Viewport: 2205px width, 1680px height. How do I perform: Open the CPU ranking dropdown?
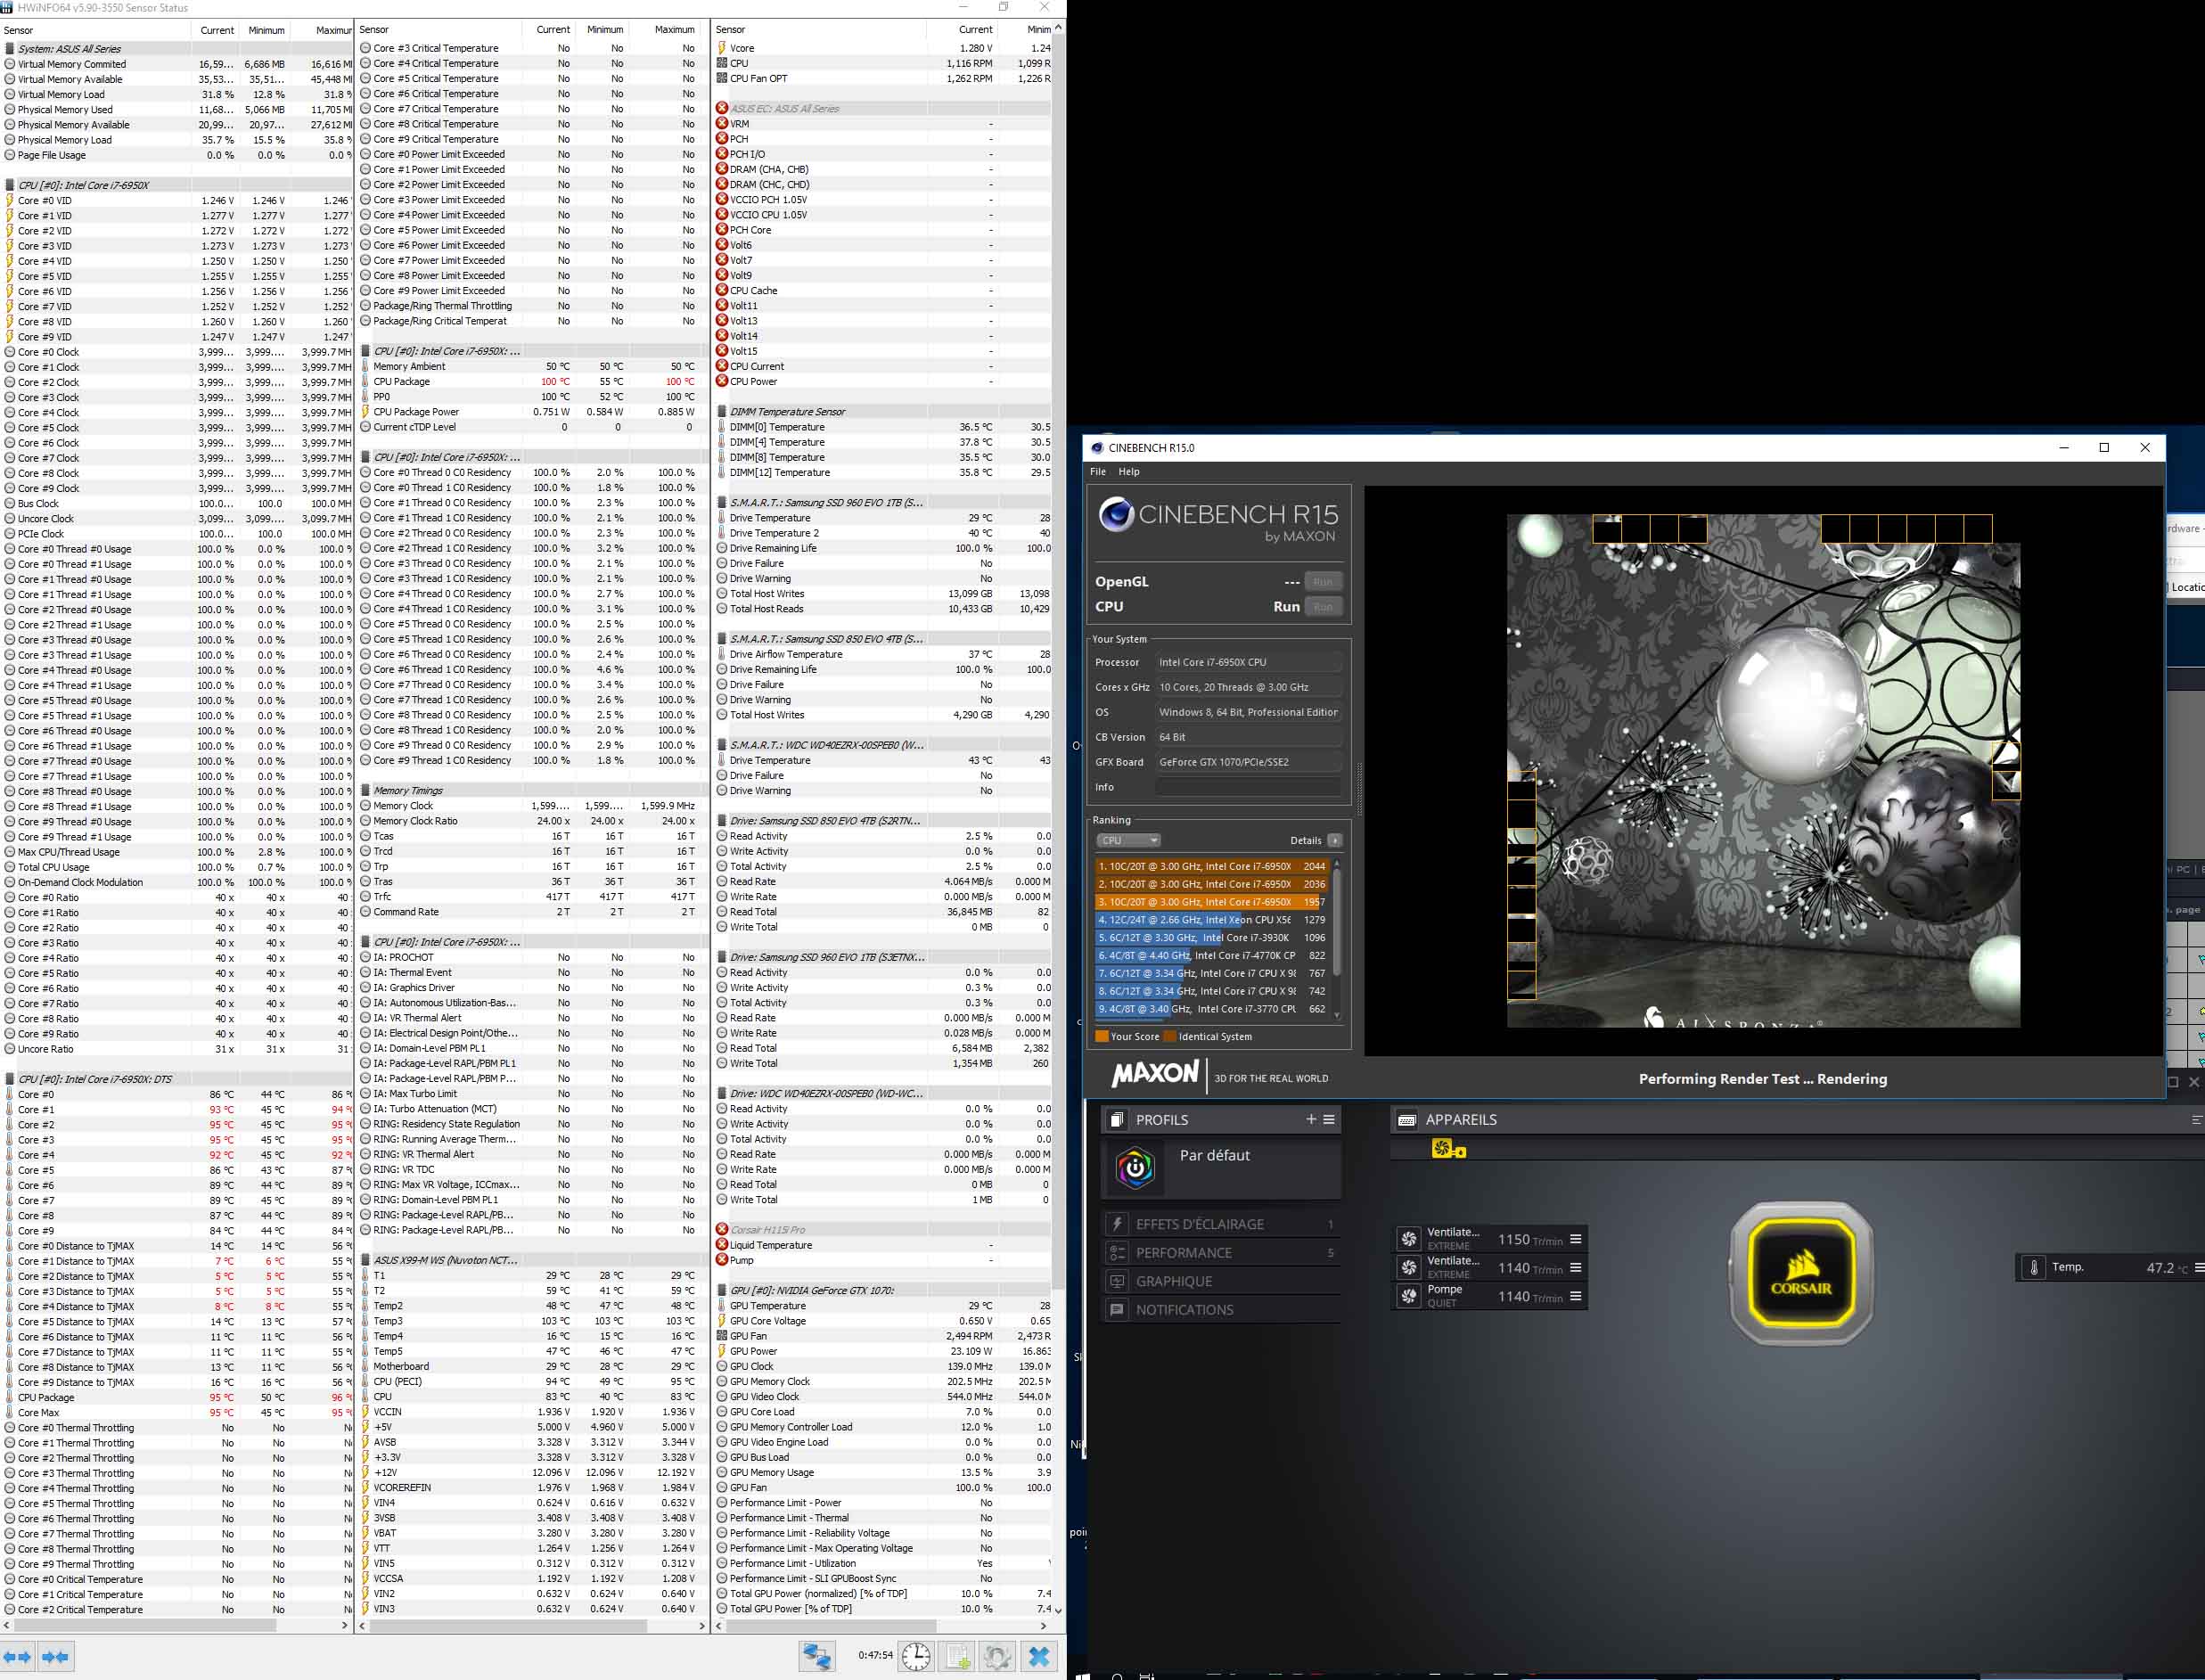point(1128,840)
